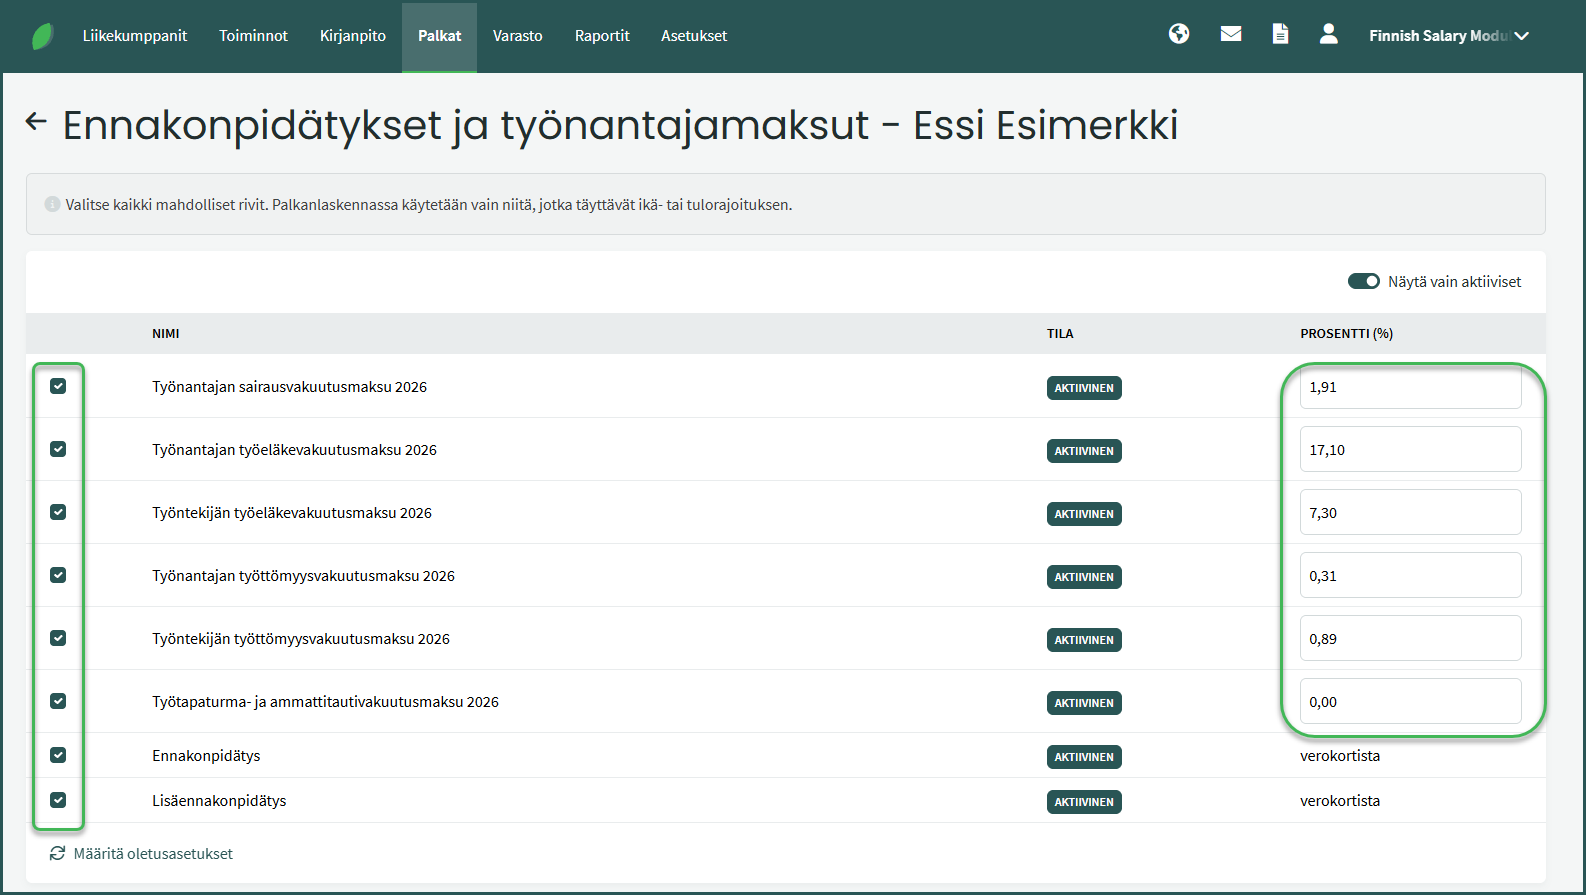Go back using the left arrow
The height and width of the screenshot is (895, 1586).
[x=36, y=122]
